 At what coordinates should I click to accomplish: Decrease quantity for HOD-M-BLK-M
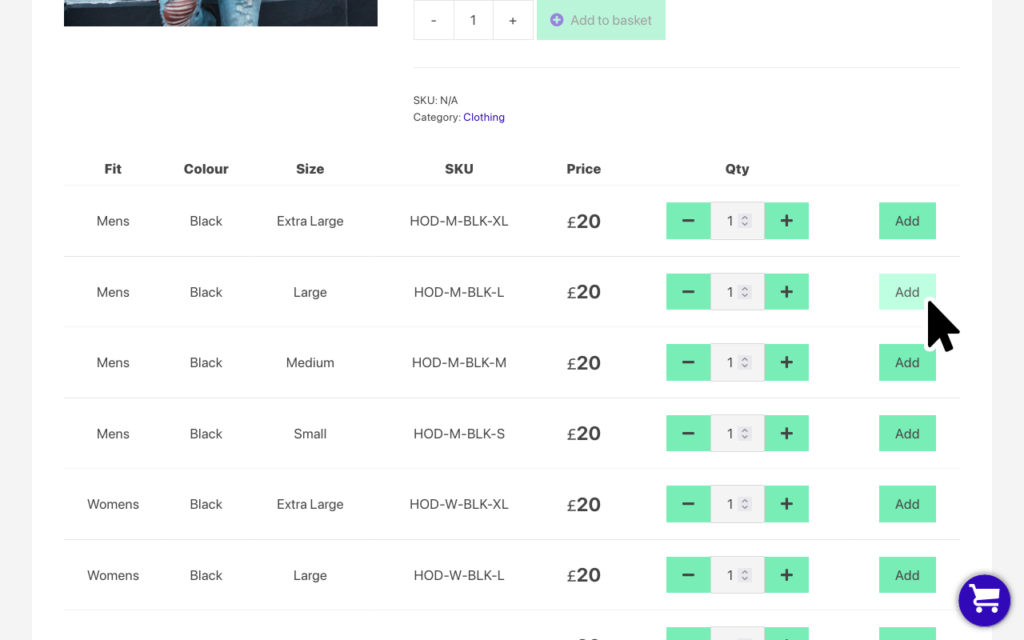(x=688, y=362)
